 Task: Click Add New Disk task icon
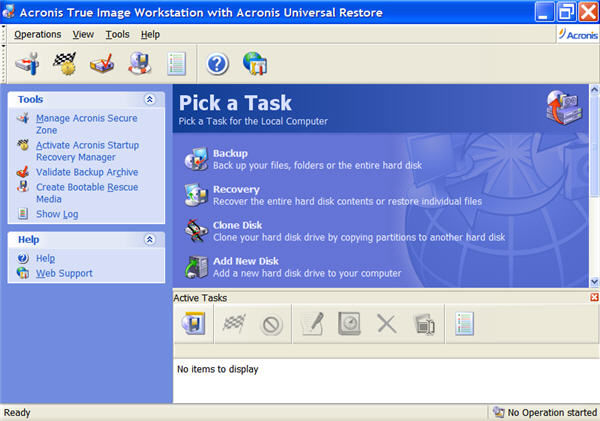click(x=197, y=266)
